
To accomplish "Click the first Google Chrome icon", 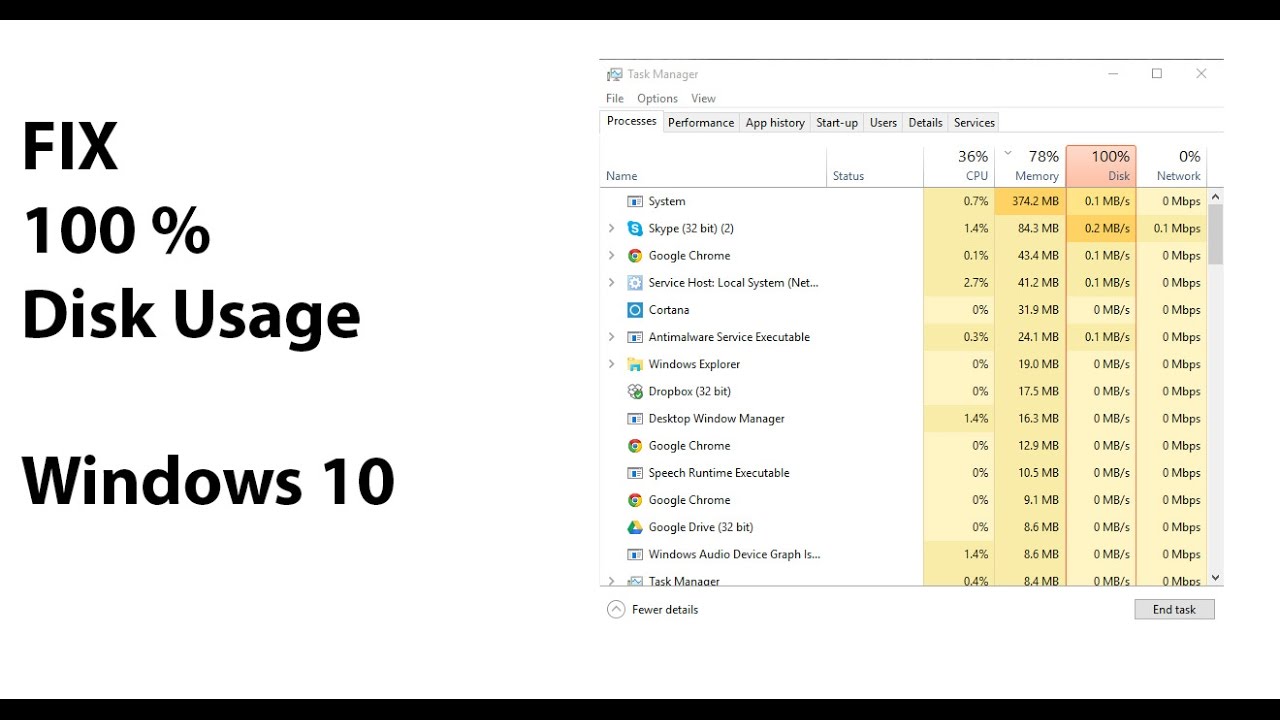I will 635,256.
